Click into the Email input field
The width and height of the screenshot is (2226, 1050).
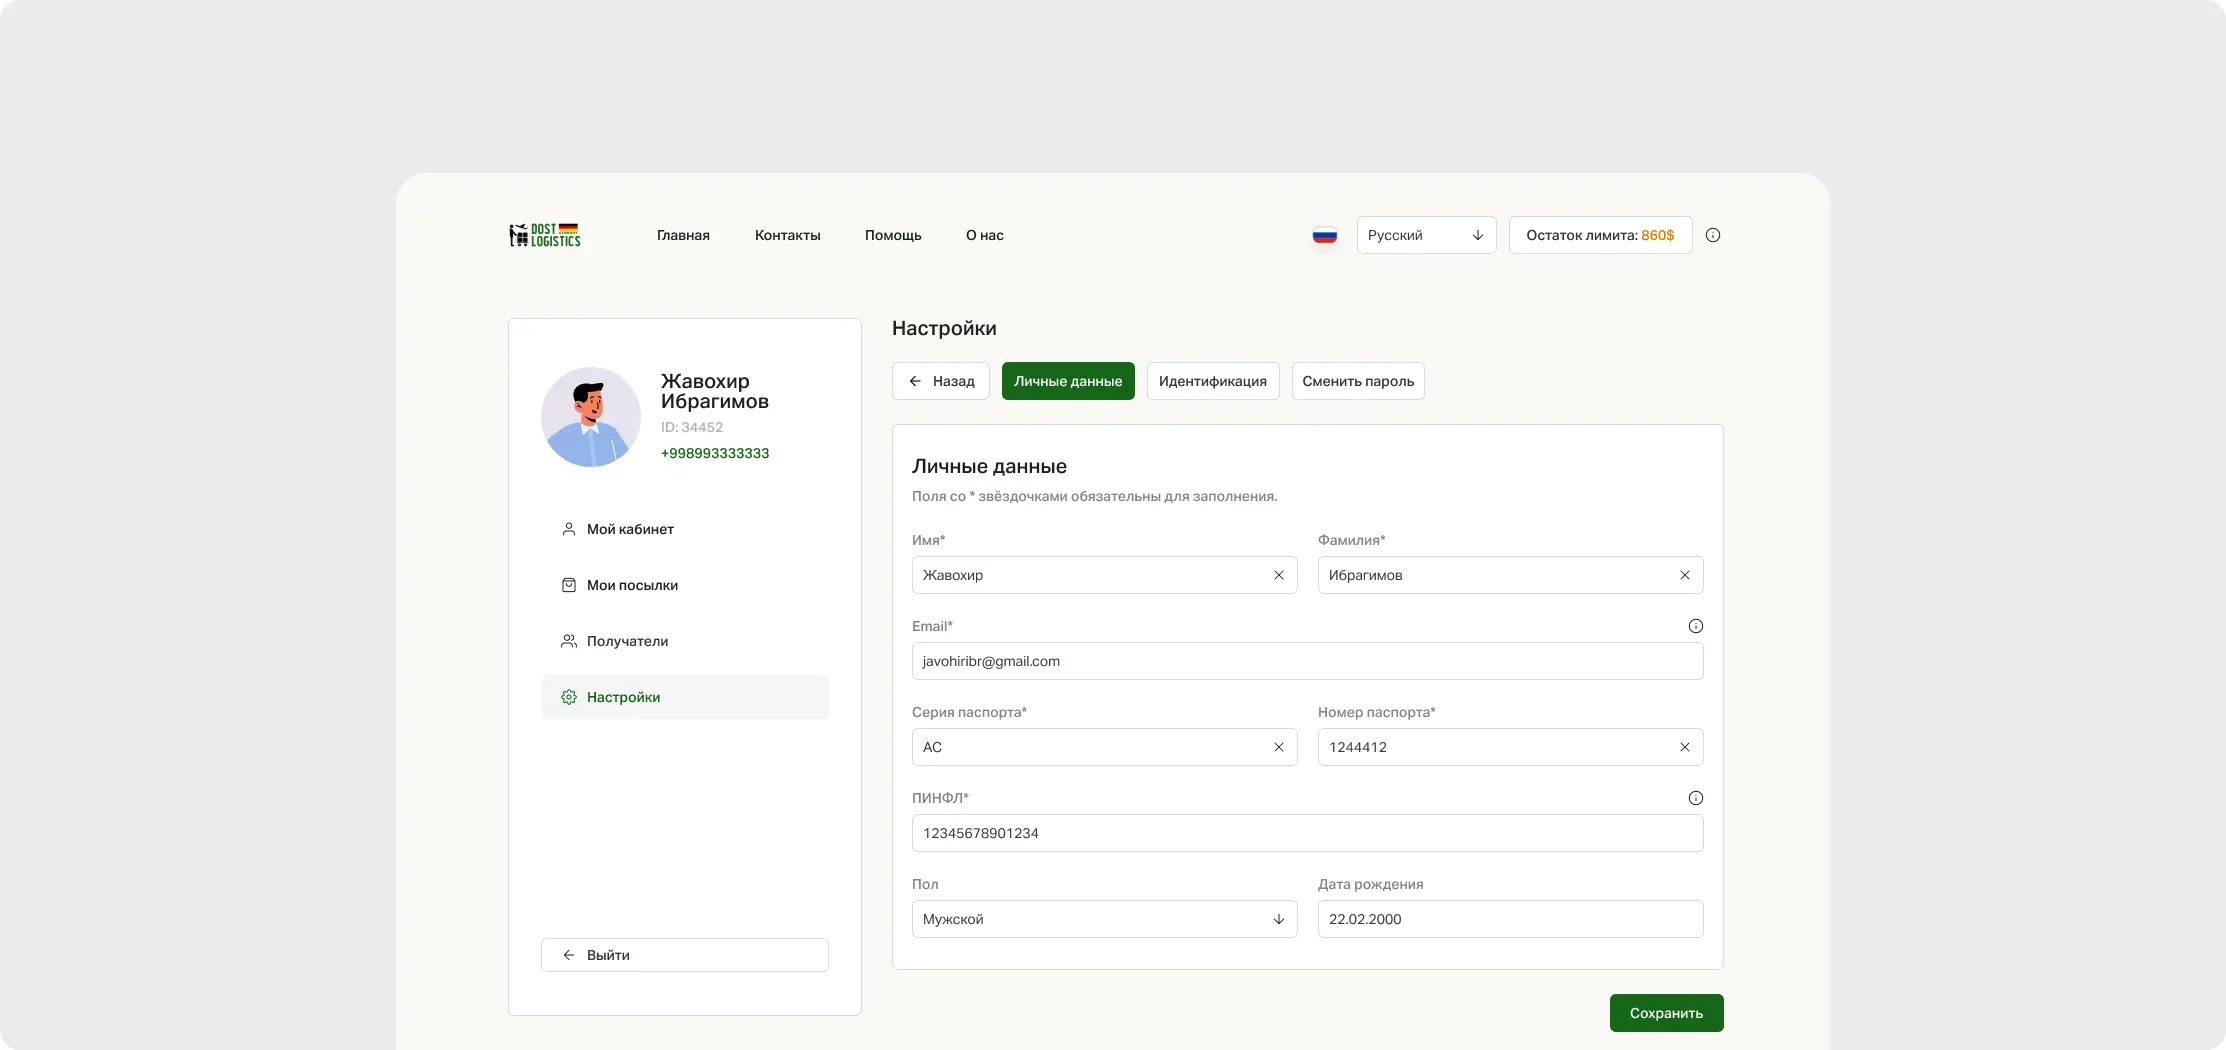click(x=1308, y=661)
